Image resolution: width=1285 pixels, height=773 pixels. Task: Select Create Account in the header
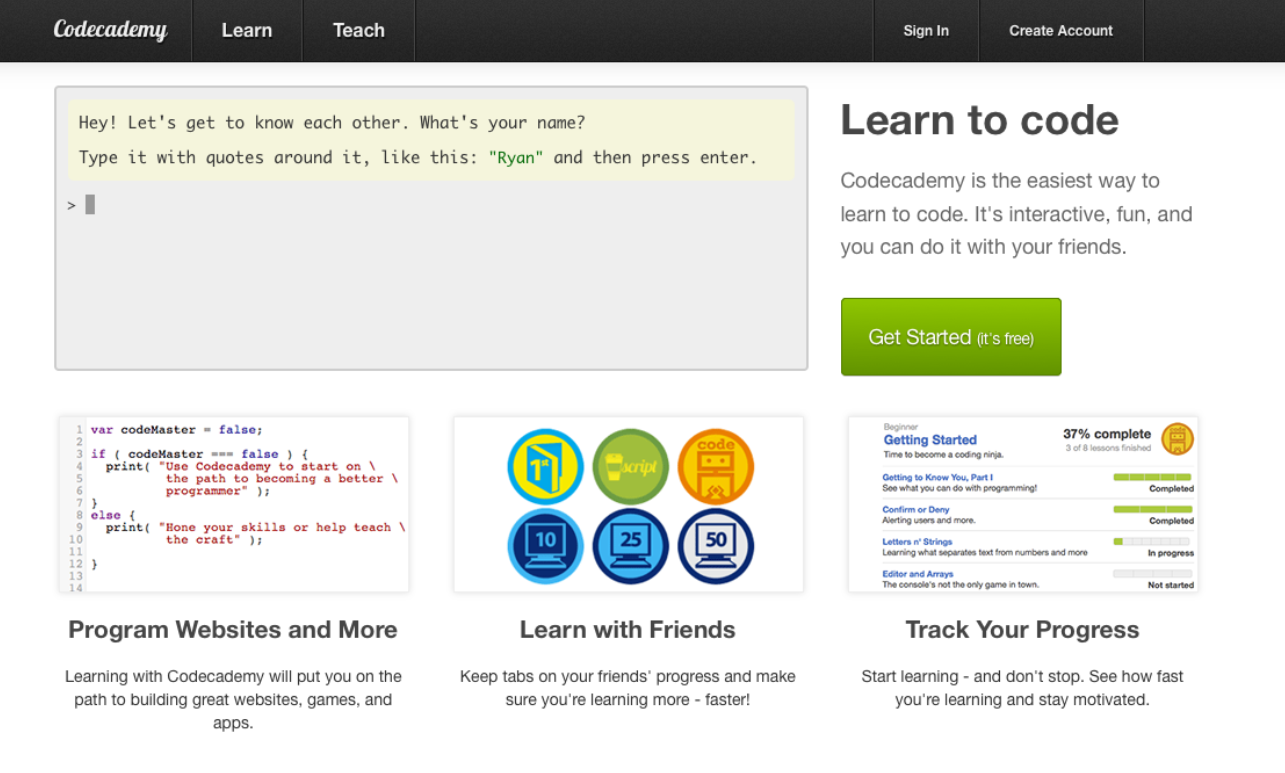(1061, 31)
